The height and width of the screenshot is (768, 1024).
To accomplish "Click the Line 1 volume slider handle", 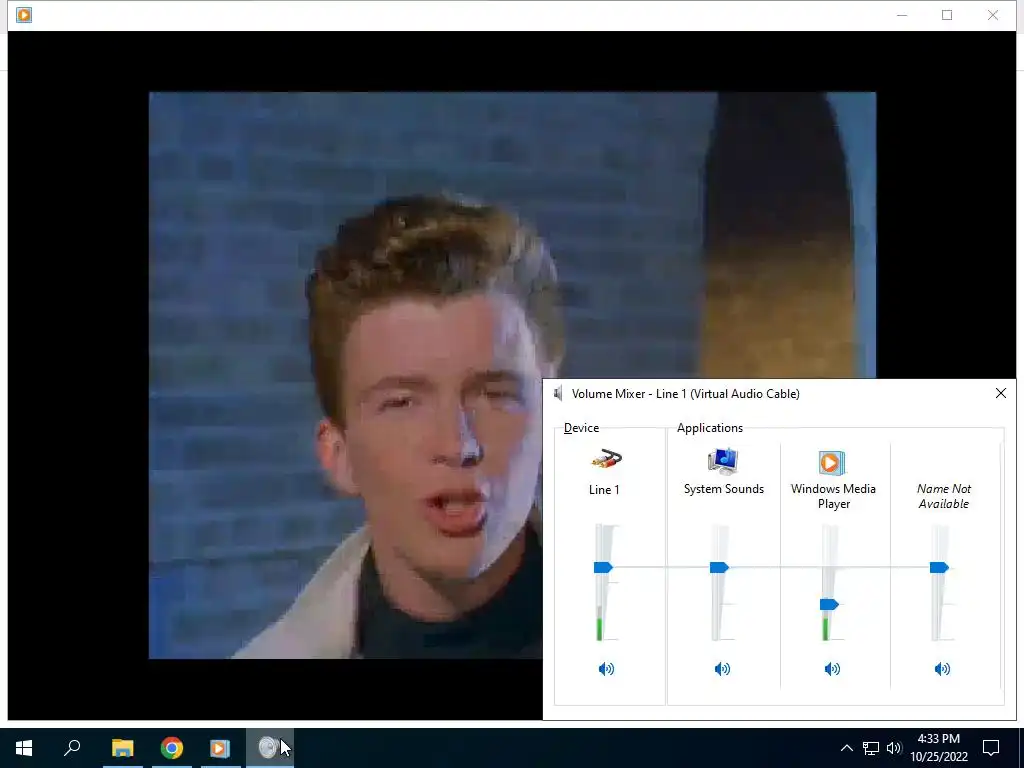I will pos(603,567).
